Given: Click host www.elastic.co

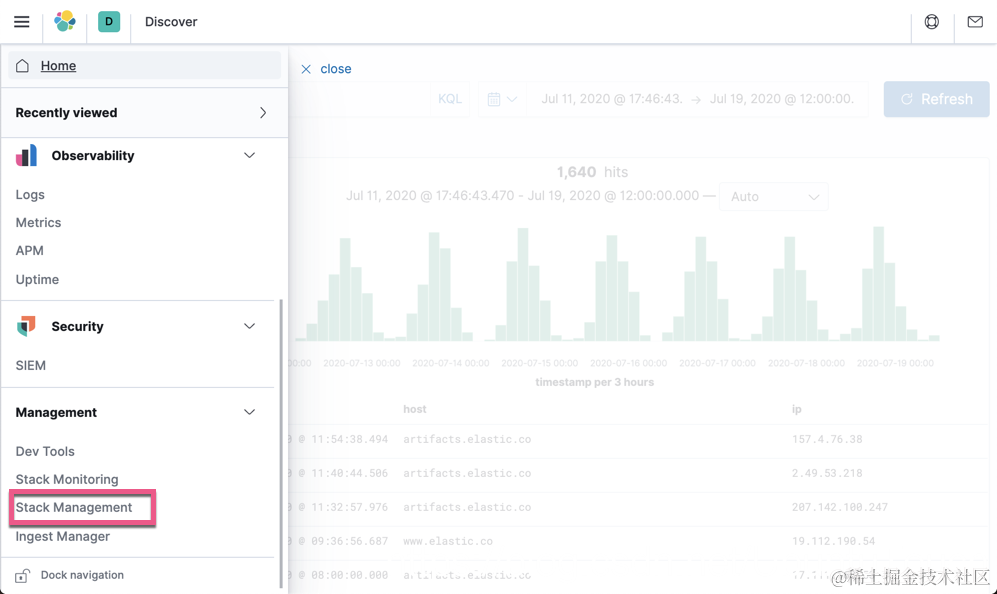Looking at the screenshot, I should (448, 541).
